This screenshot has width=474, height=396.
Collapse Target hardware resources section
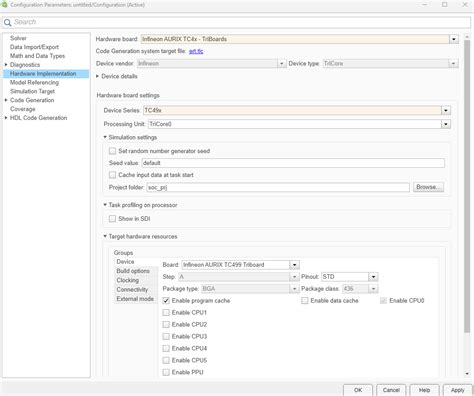[x=105, y=236]
